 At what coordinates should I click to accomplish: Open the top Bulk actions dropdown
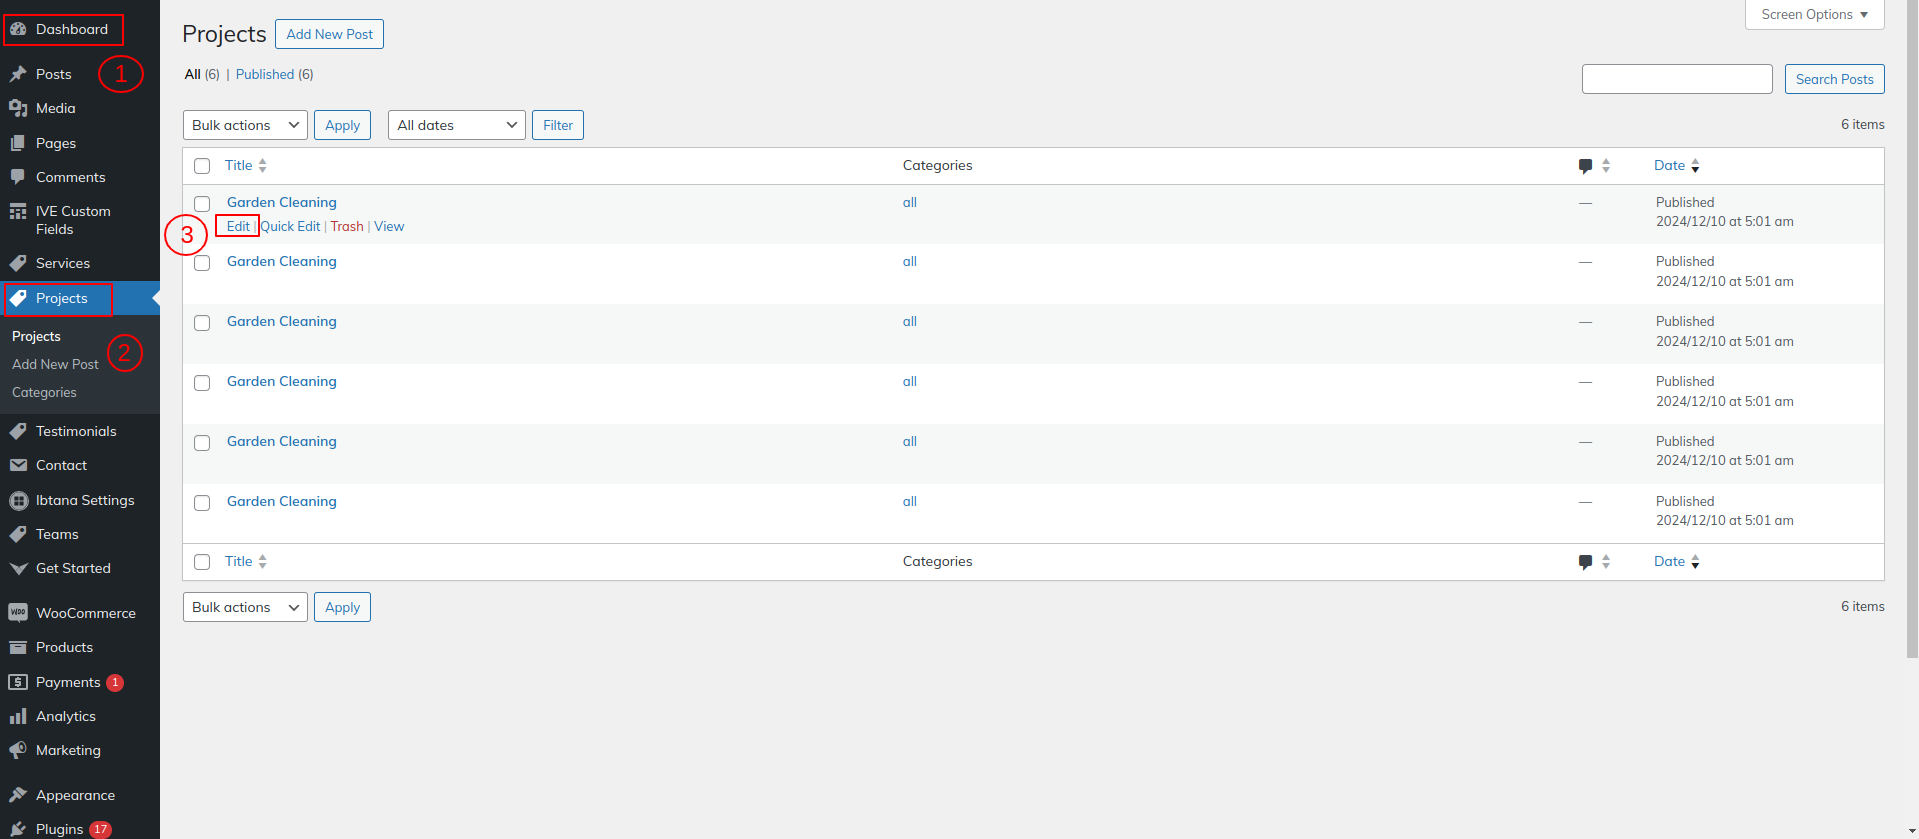[245, 125]
